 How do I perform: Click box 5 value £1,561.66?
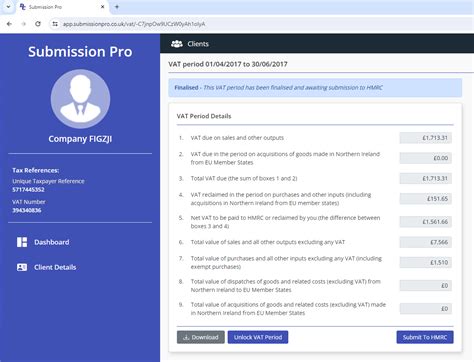[426, 222]
